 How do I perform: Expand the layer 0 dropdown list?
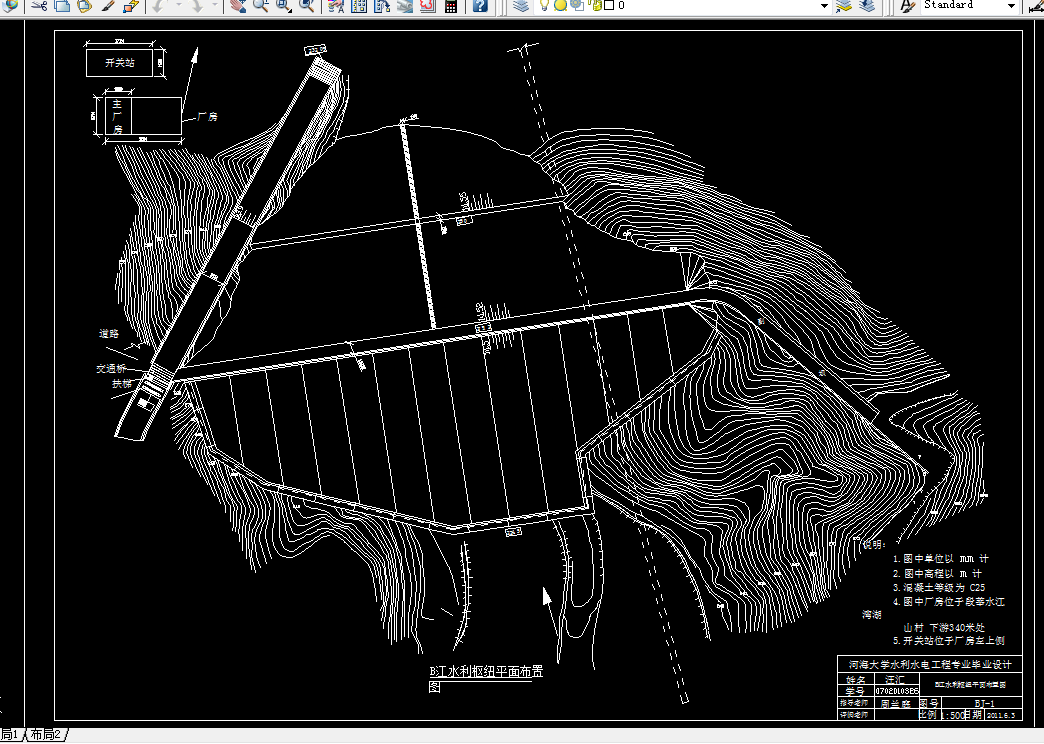tap(824, 5)
